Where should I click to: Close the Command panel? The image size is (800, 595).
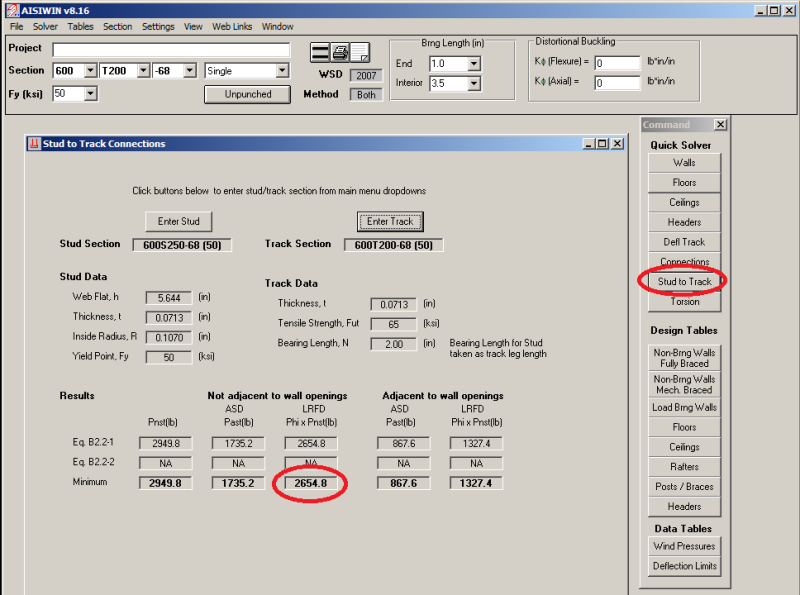[x=720, y=125]
